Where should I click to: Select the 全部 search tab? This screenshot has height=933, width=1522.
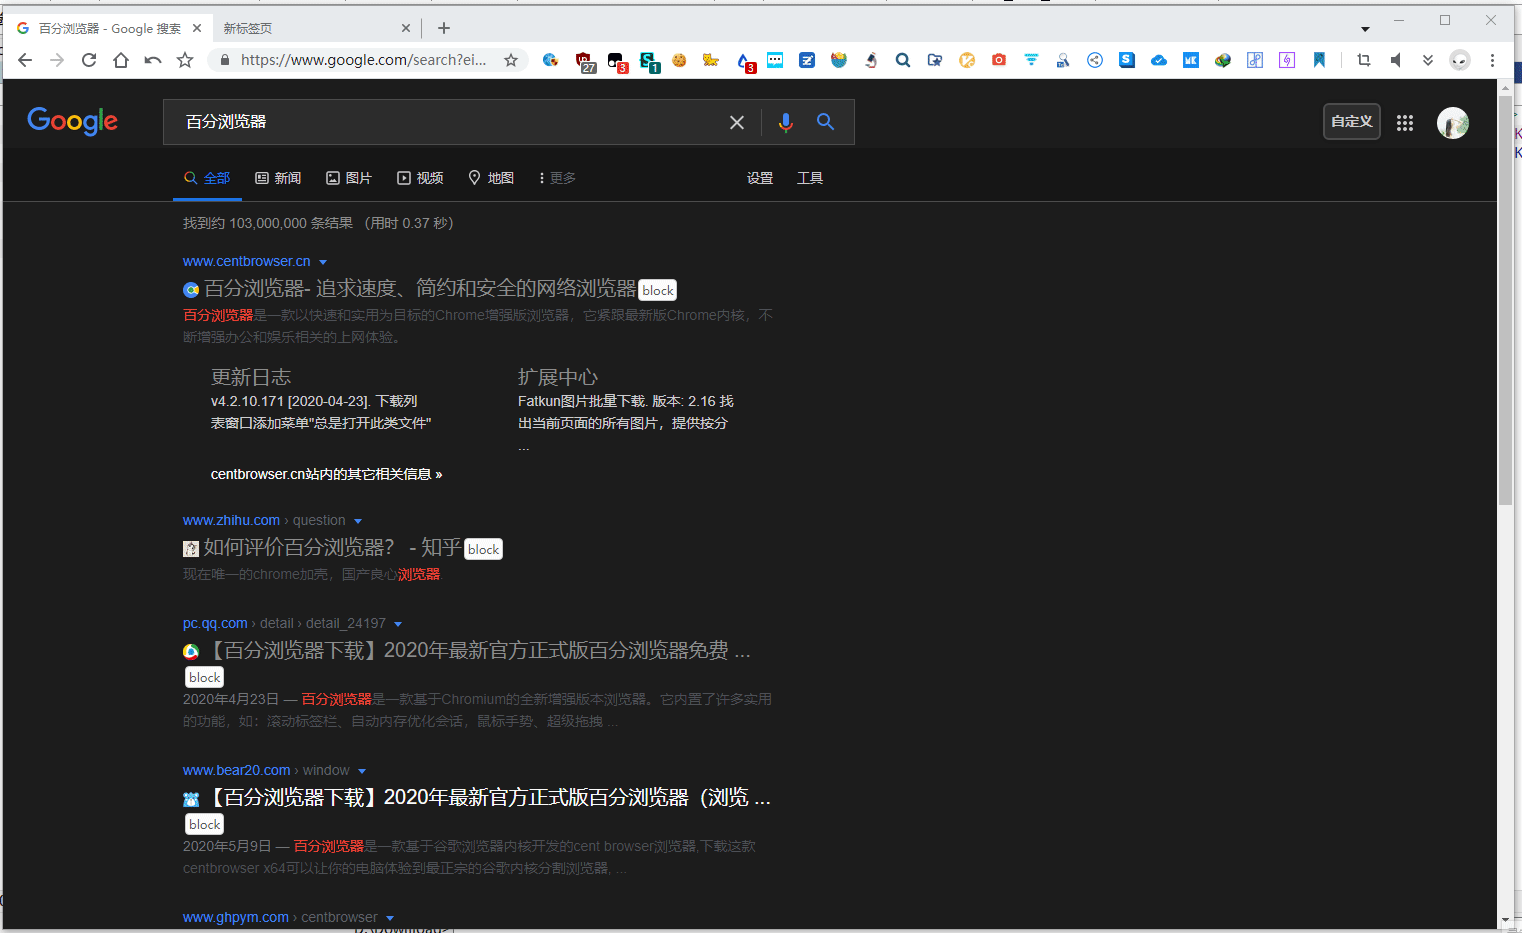click(x=207, y=178)
